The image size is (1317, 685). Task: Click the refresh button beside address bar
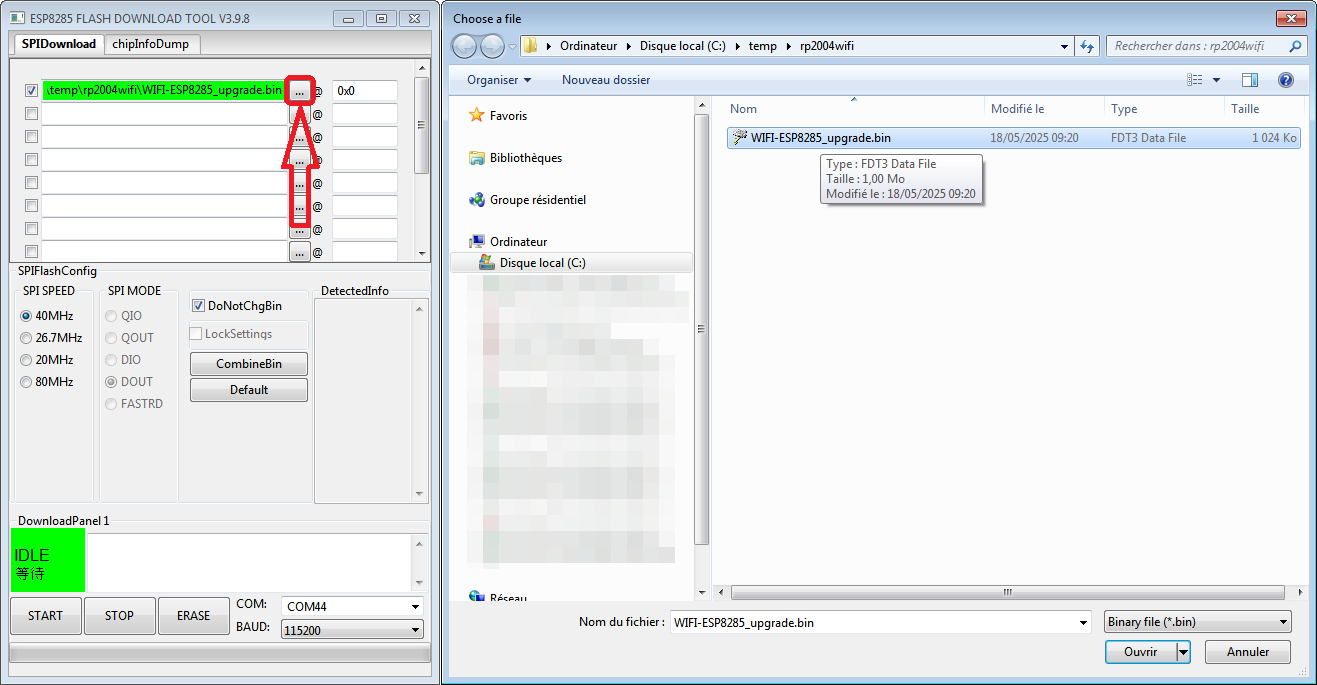tap(1087, 46)
